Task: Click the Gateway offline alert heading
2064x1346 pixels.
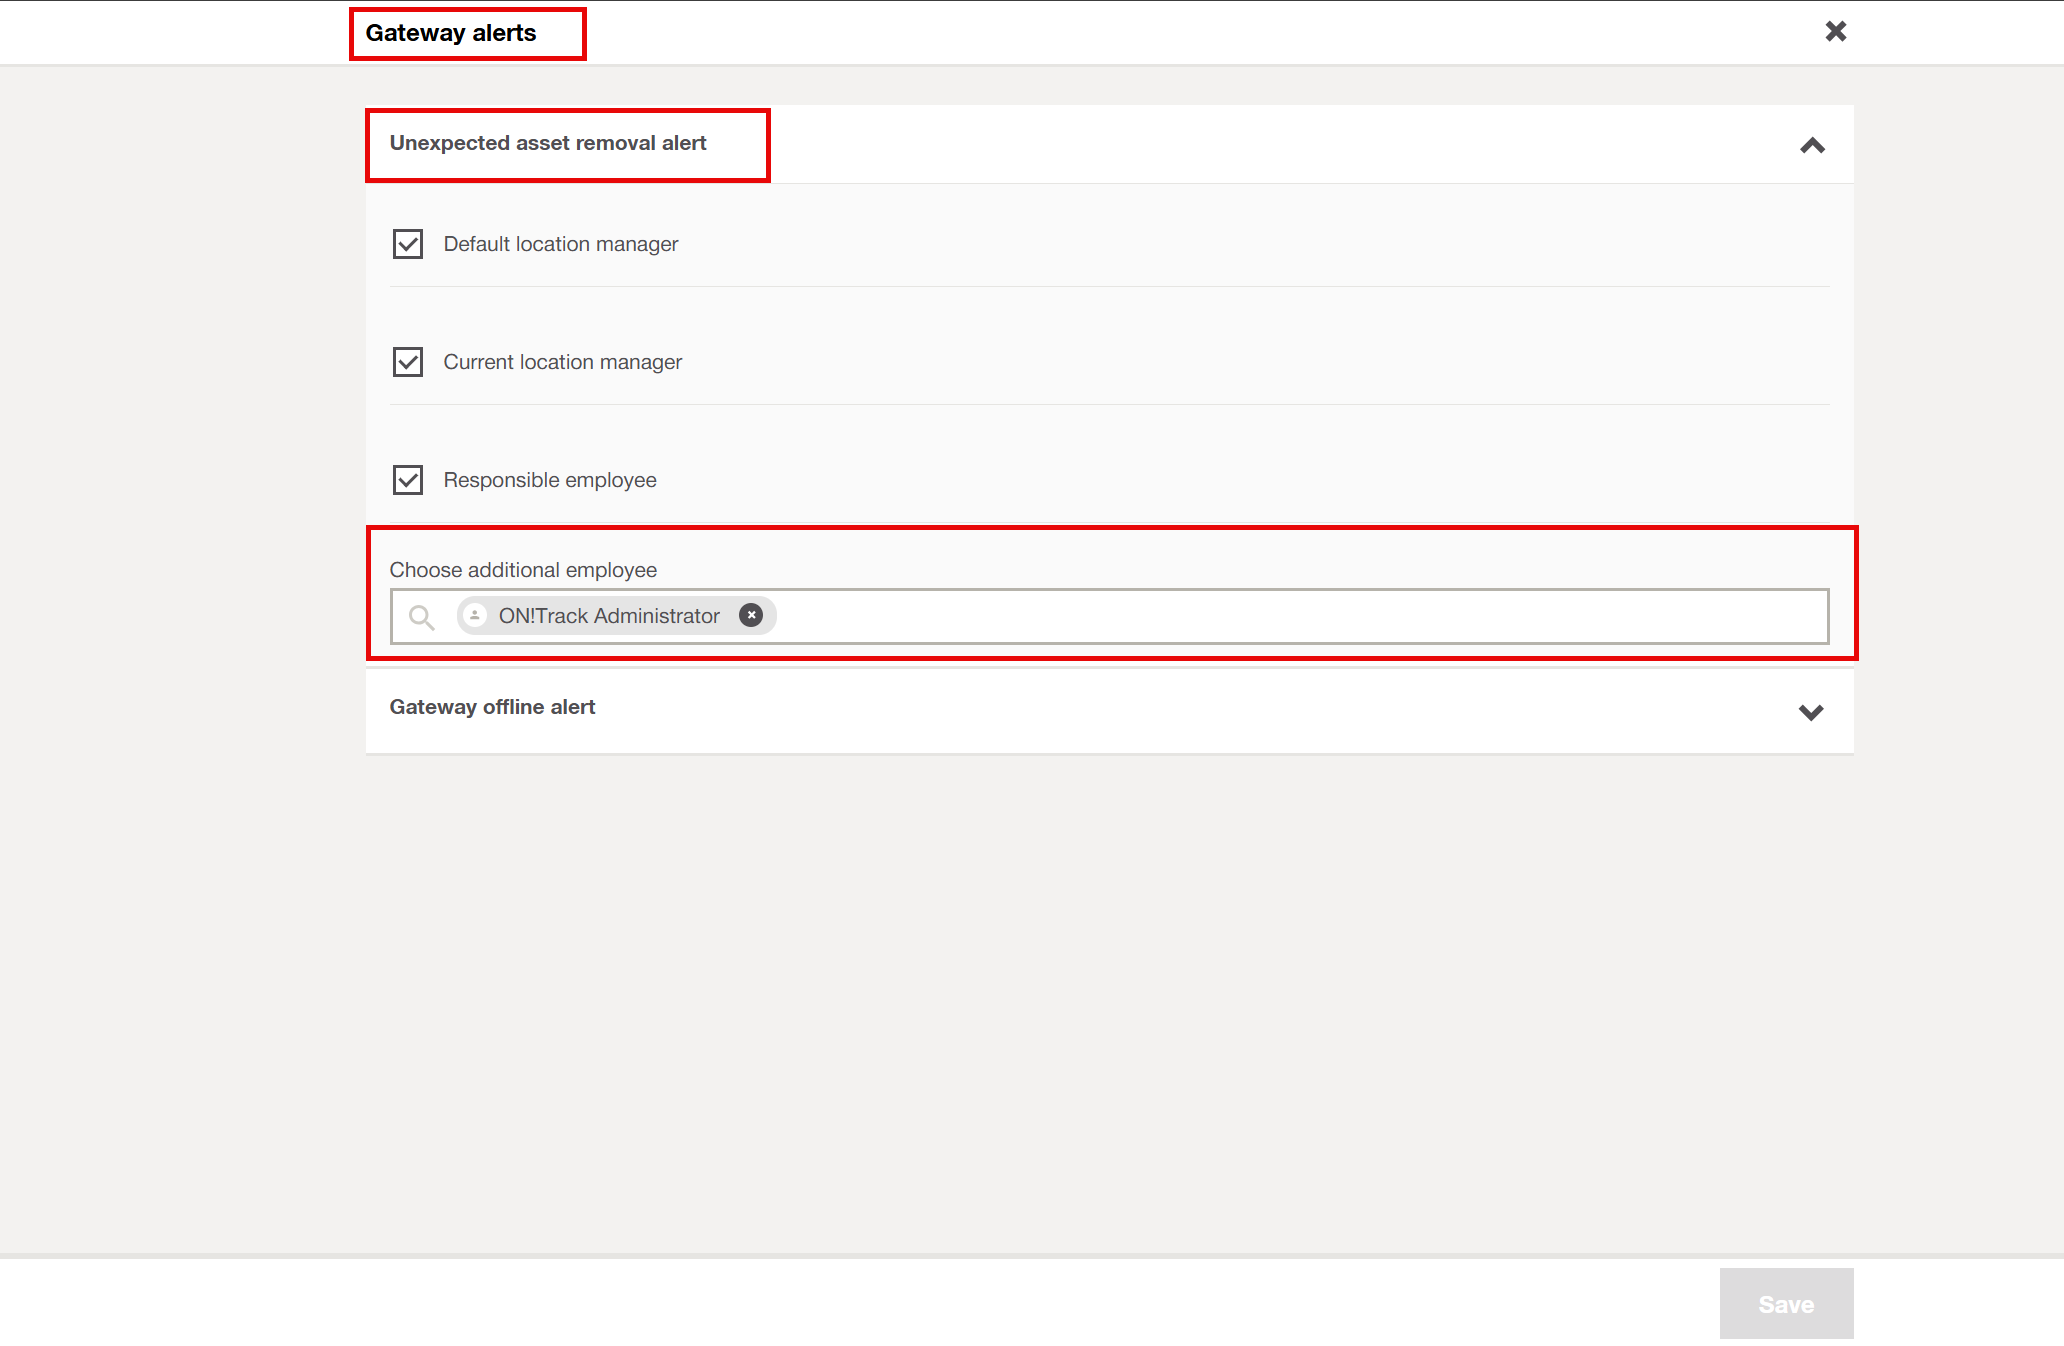Action: [492, 707]
